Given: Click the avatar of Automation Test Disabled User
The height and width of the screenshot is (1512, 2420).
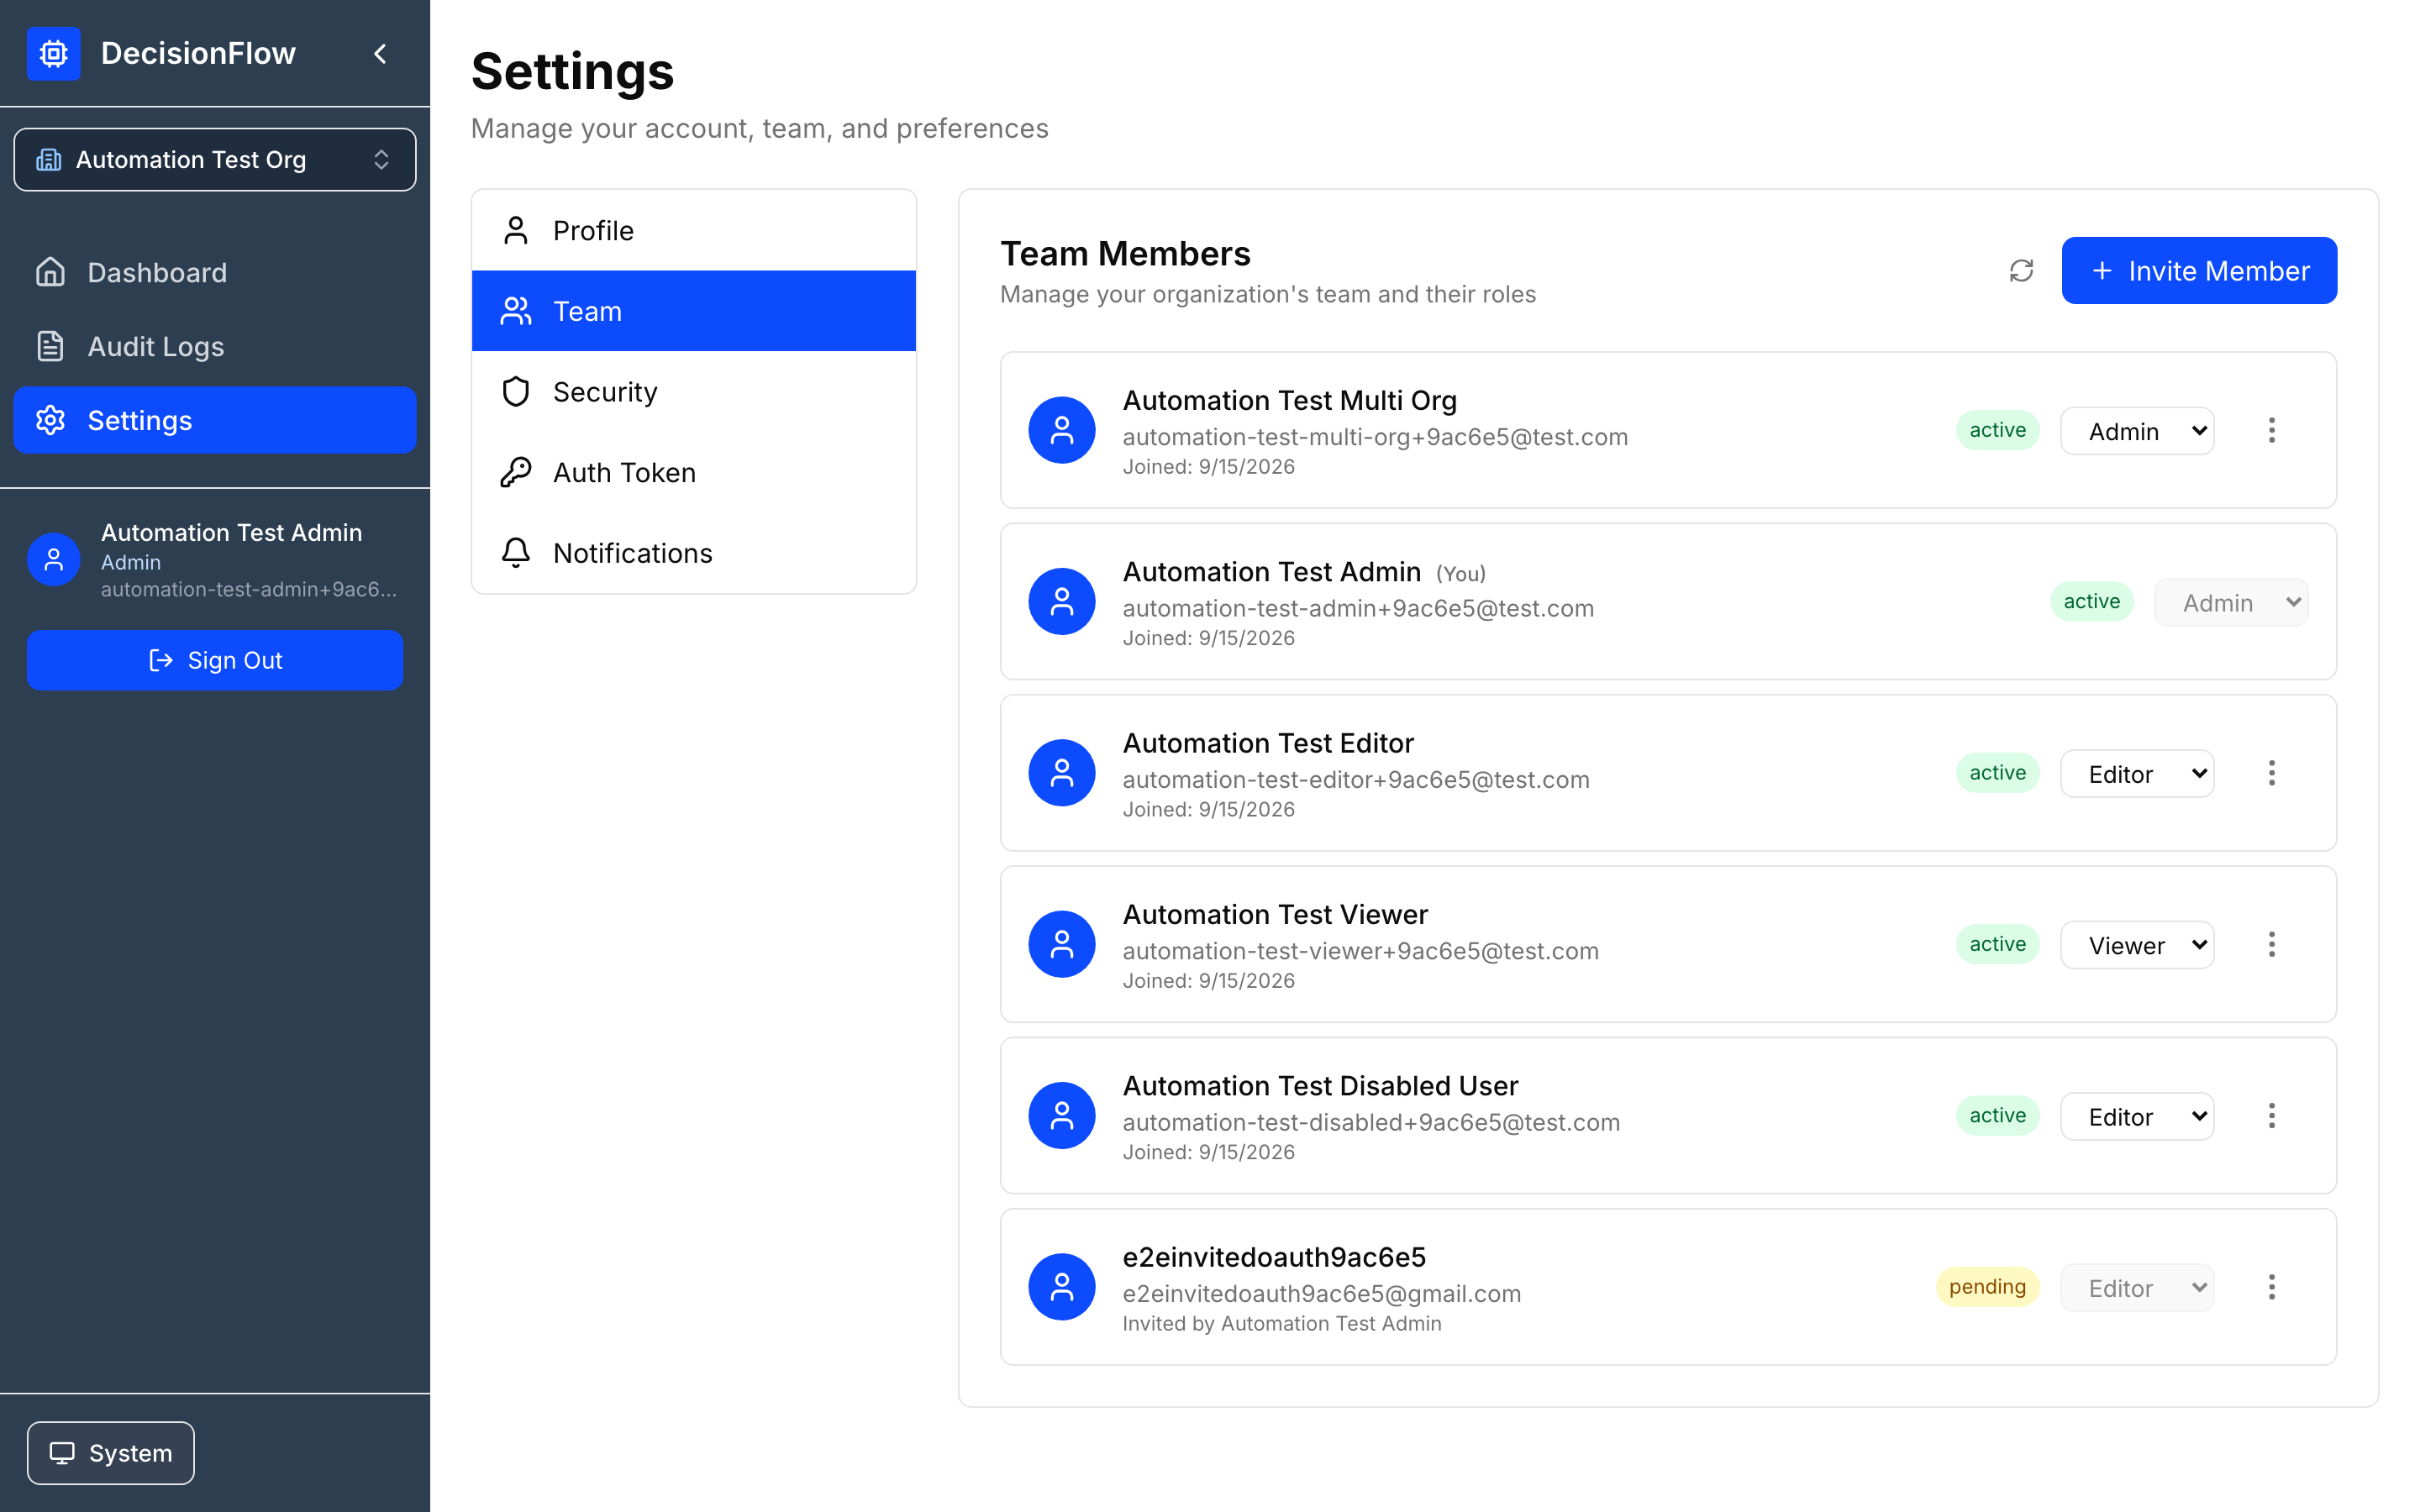Looking at the screenshot, I should click(1062, 1115).
